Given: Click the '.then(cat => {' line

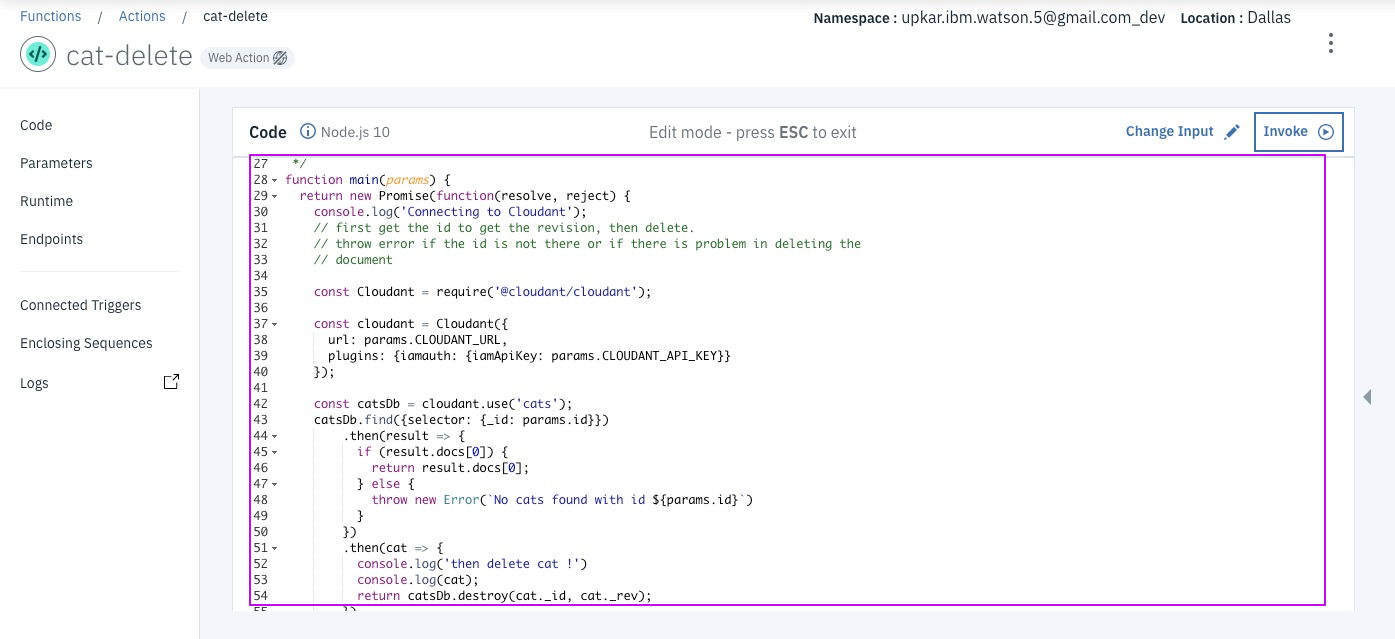Looking at the screenshot, I should click(x=393, y=548).
